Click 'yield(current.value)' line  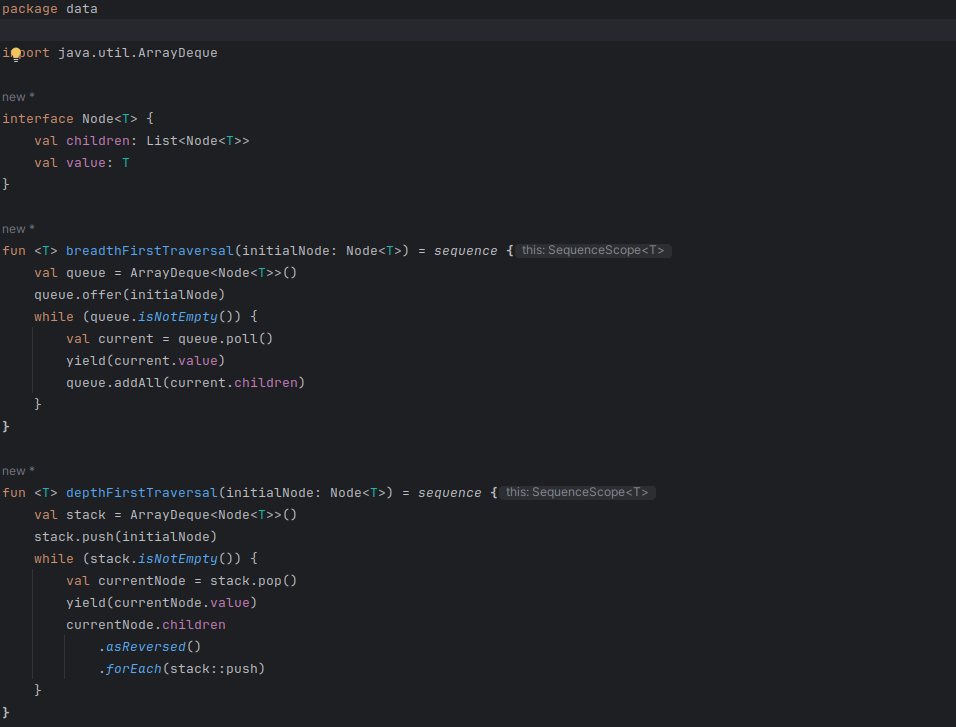145,361
